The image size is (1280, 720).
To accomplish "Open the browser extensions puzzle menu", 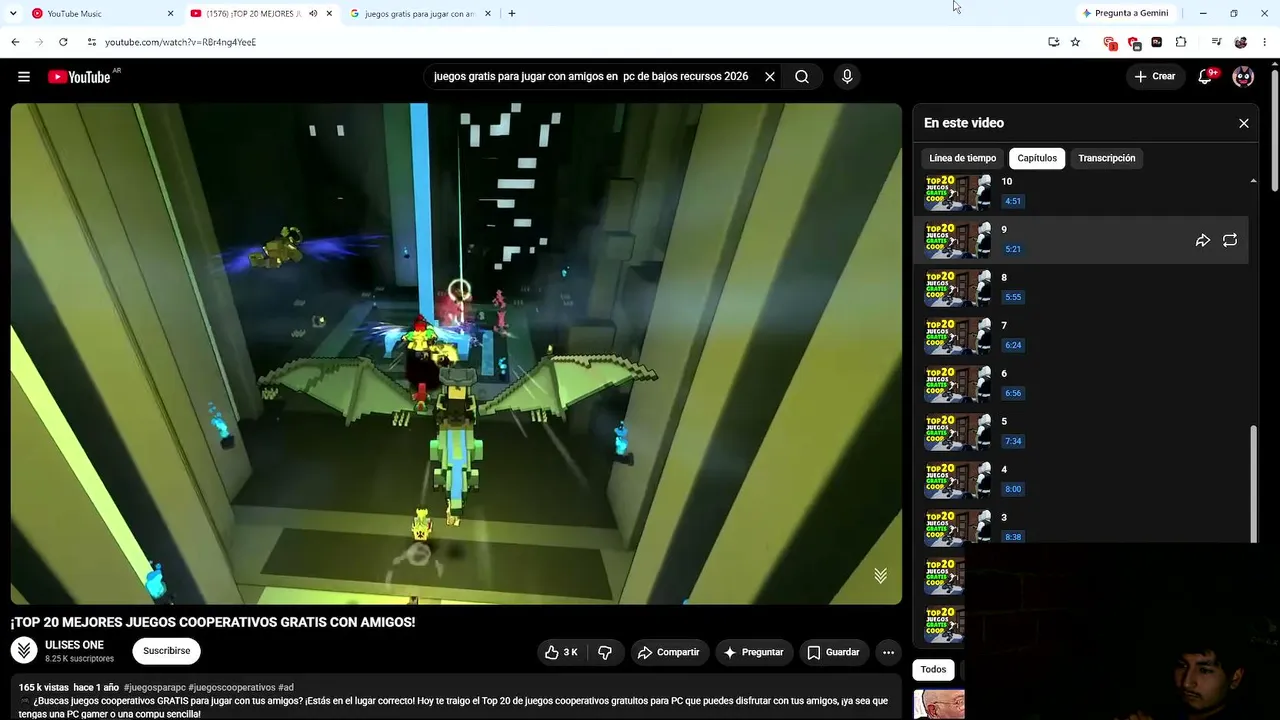I will pyautogui.click(x=1181, y=42).
